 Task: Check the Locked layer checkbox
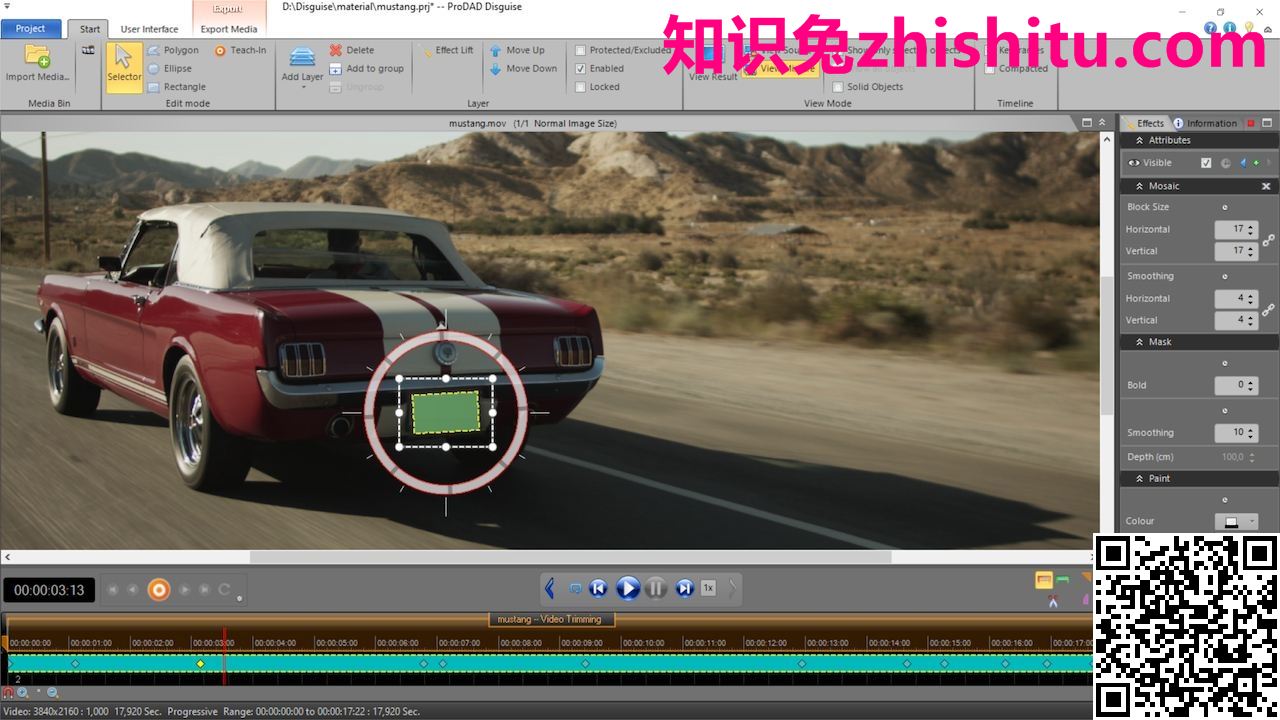581,87
